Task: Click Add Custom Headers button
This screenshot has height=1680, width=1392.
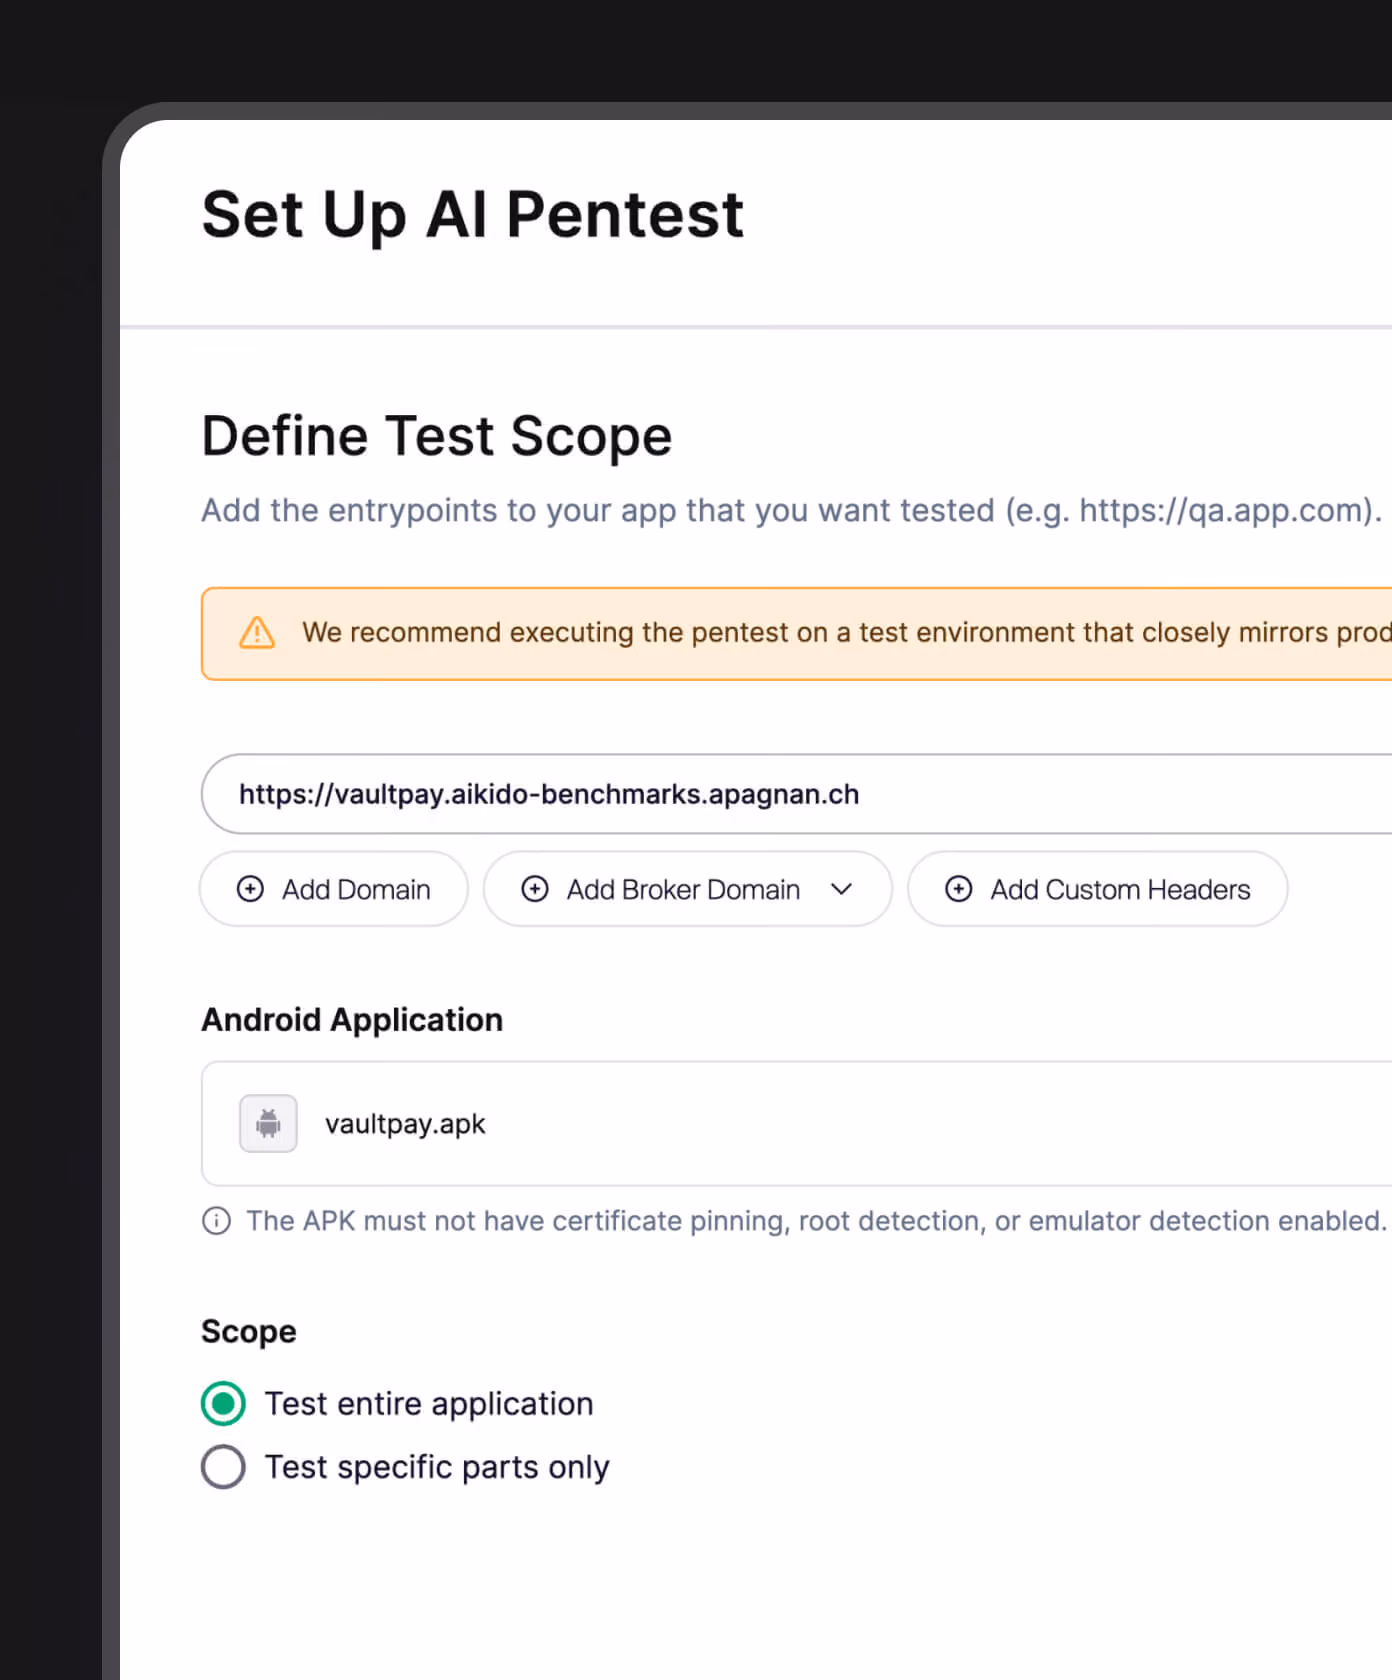Action: [x=1098, y=889]
